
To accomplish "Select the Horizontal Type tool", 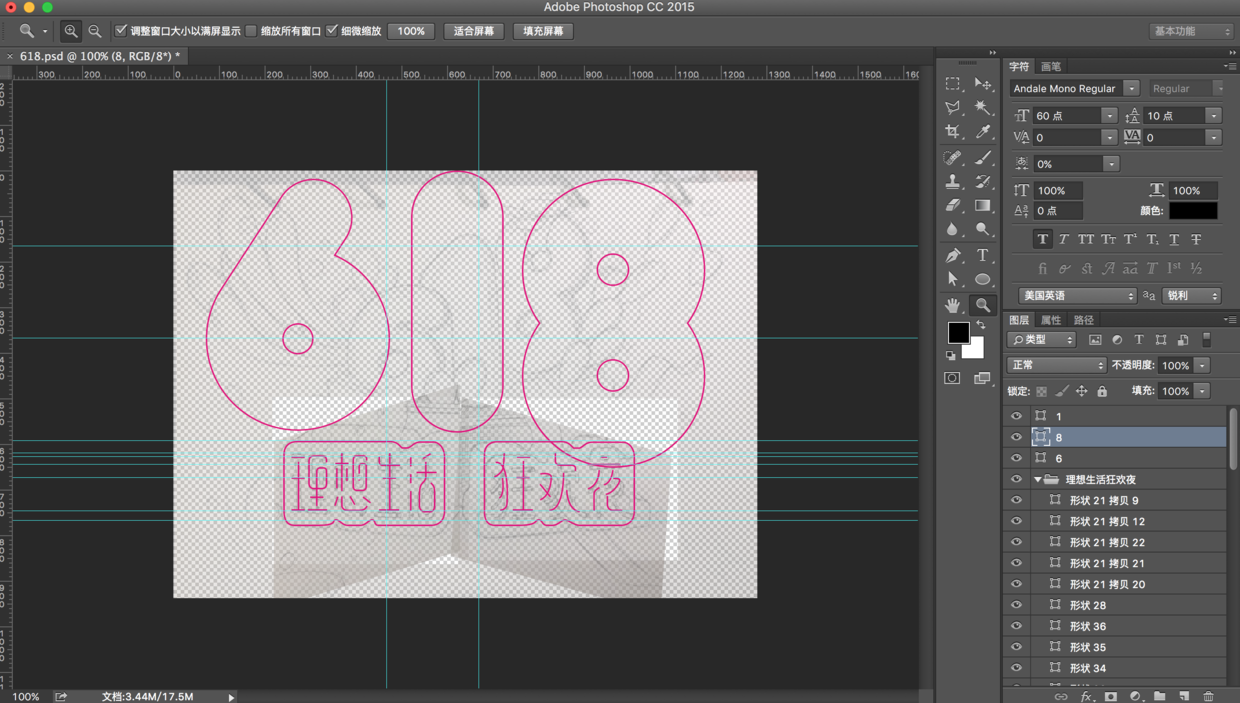I will tap(983, 256).
